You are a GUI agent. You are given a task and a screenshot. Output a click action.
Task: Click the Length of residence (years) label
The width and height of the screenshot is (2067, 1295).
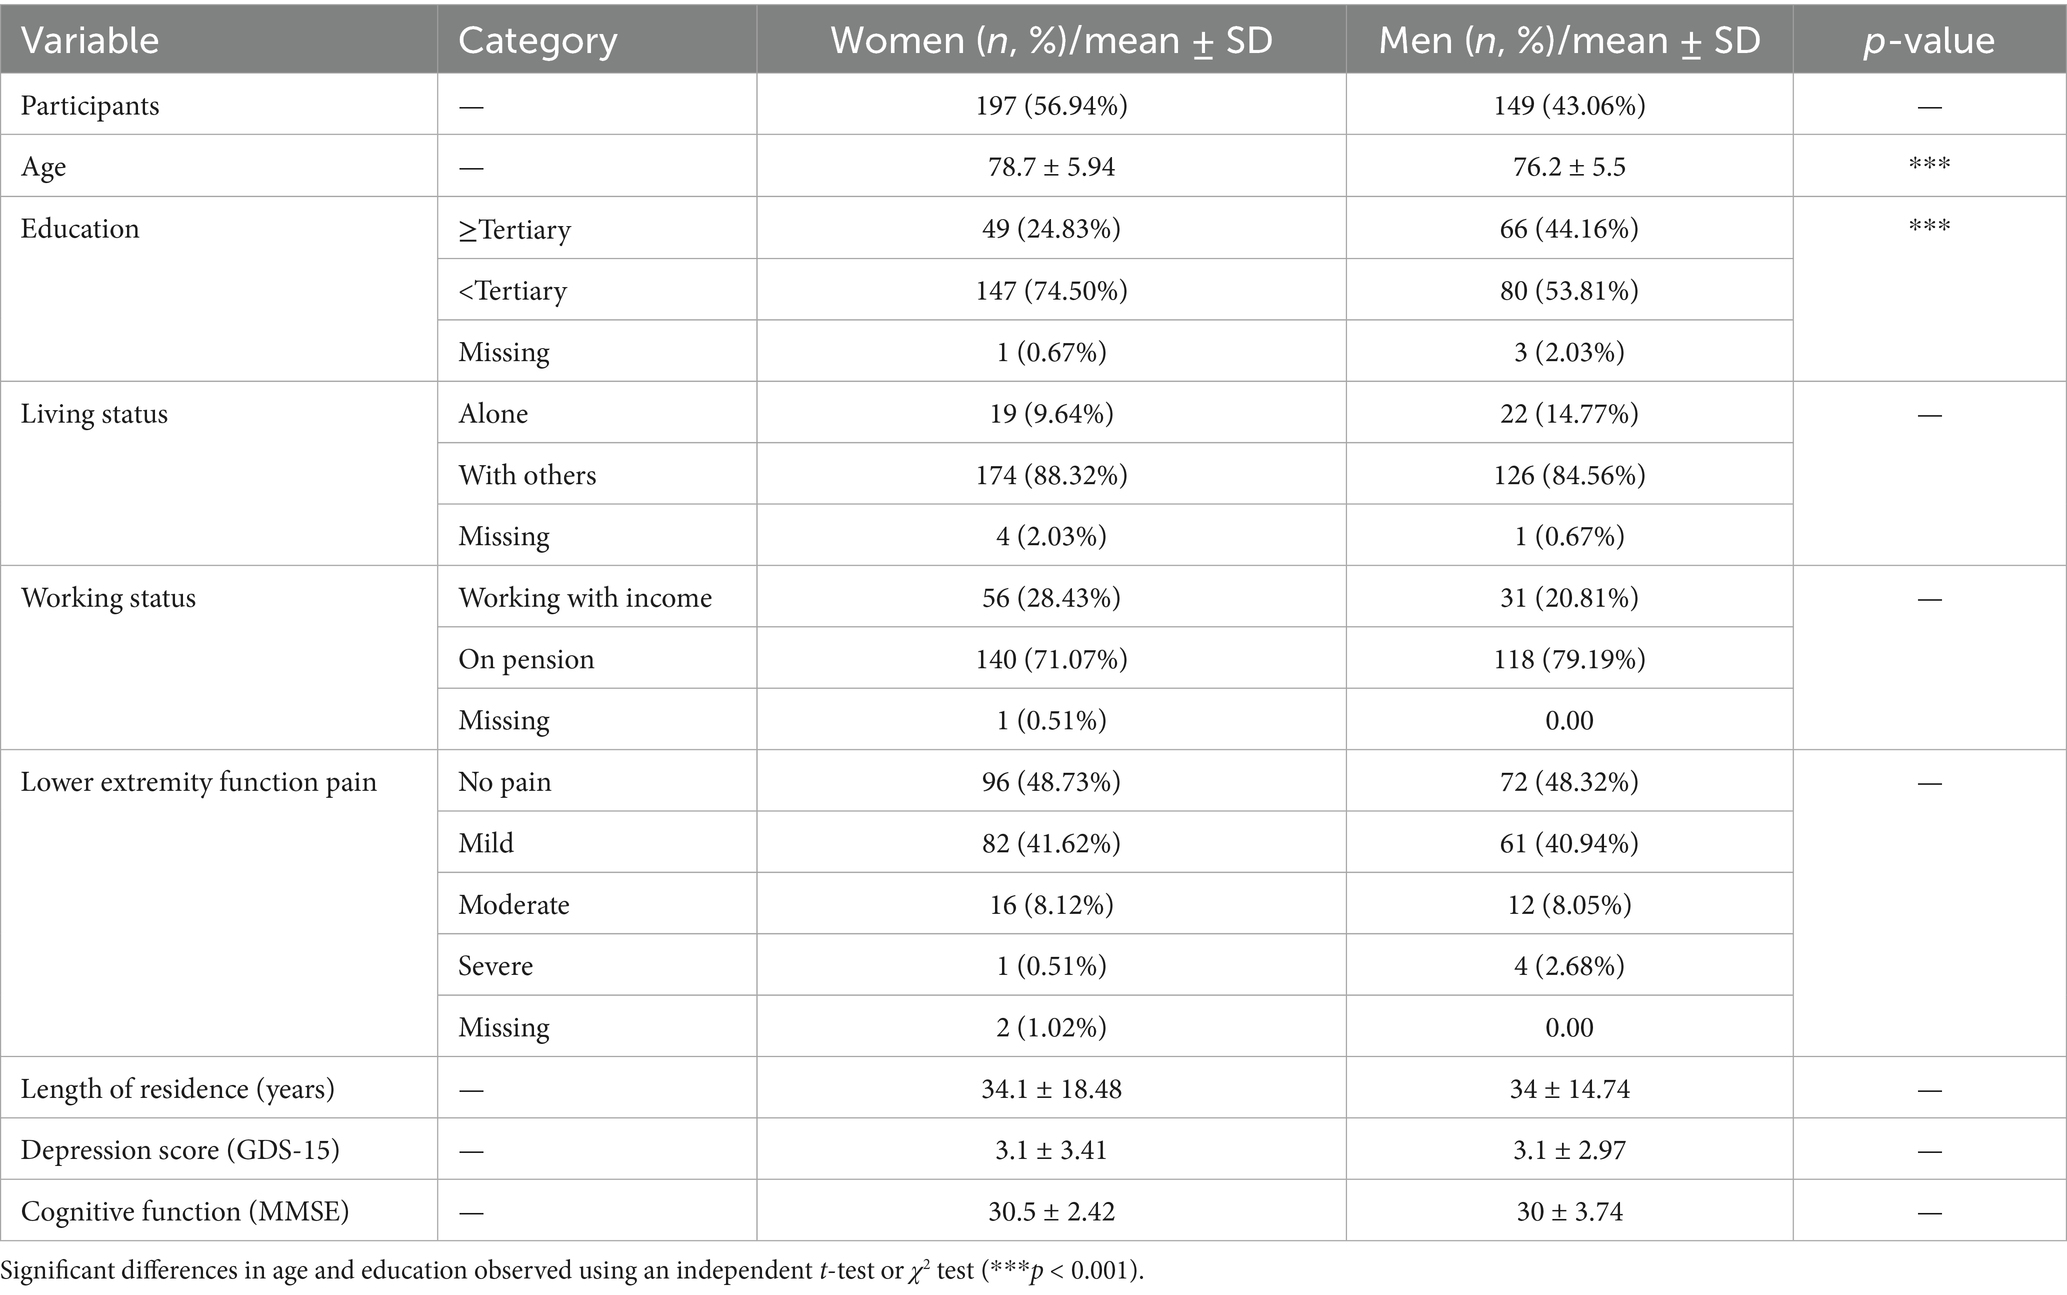click(x=178, y=1089)
